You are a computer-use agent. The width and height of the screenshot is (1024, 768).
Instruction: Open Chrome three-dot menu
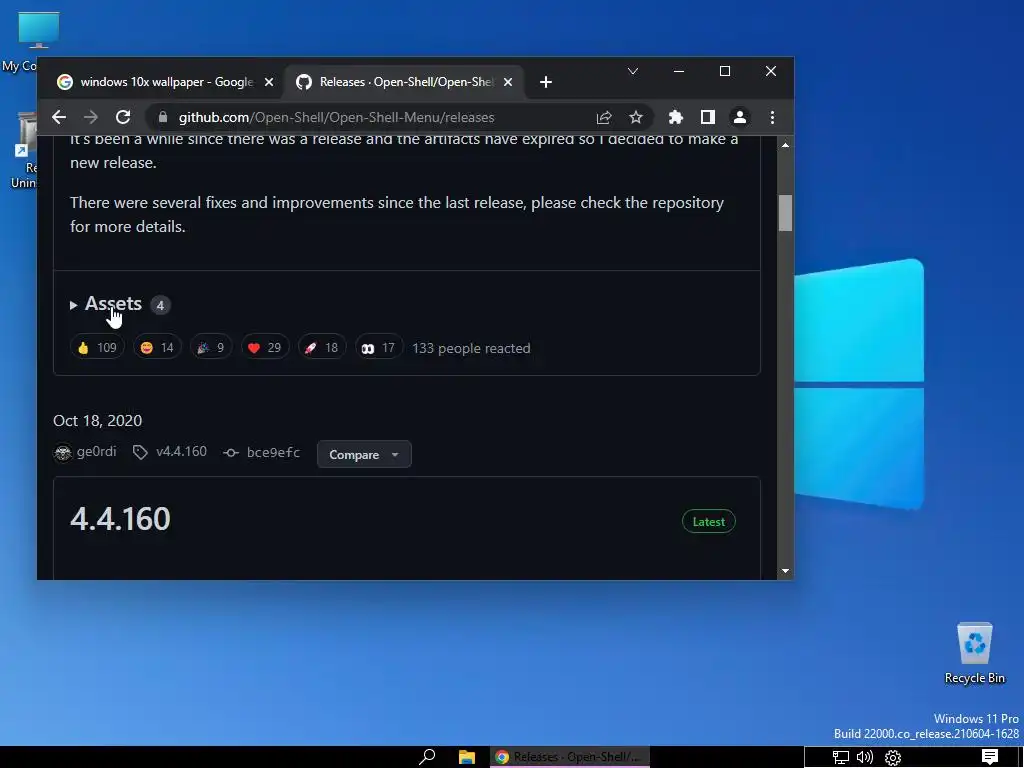tap(772, 118)
